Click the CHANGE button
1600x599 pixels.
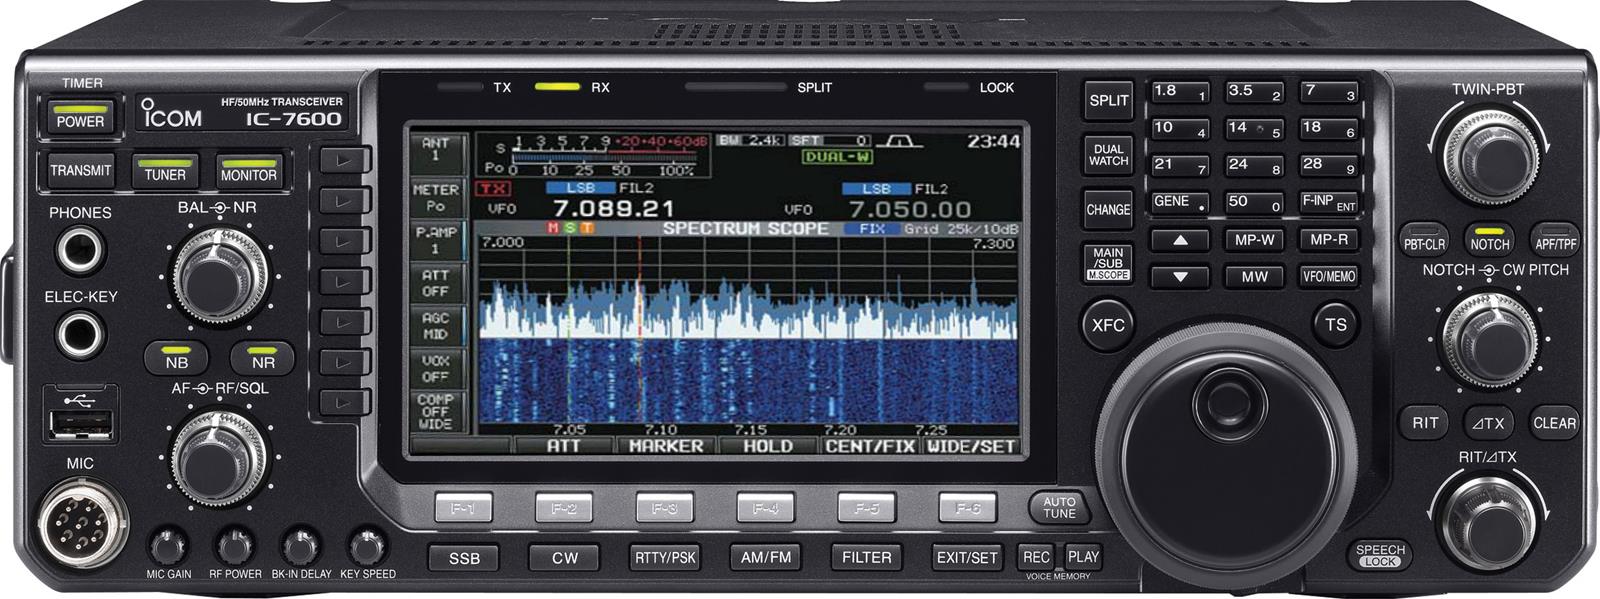pos(1109,210)
